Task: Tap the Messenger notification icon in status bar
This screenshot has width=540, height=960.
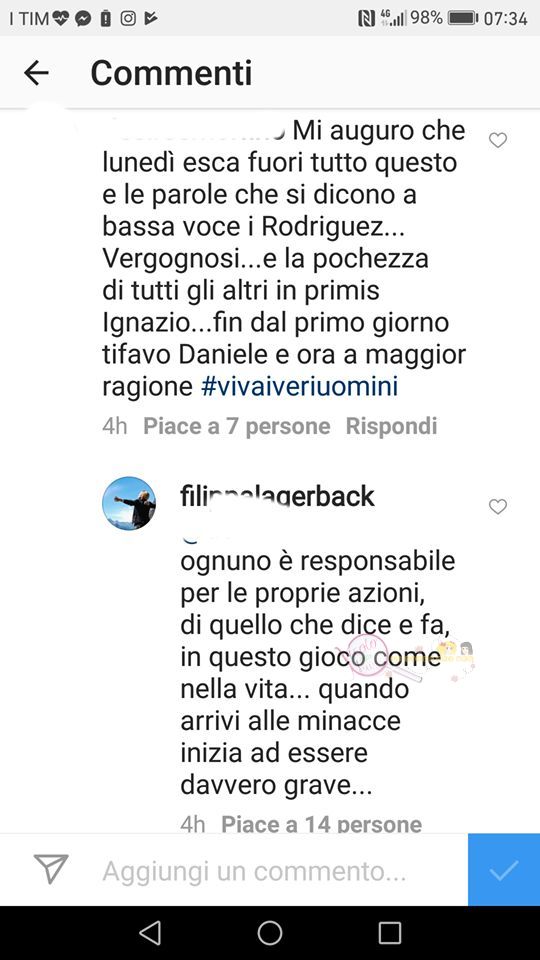Action: 83,19
